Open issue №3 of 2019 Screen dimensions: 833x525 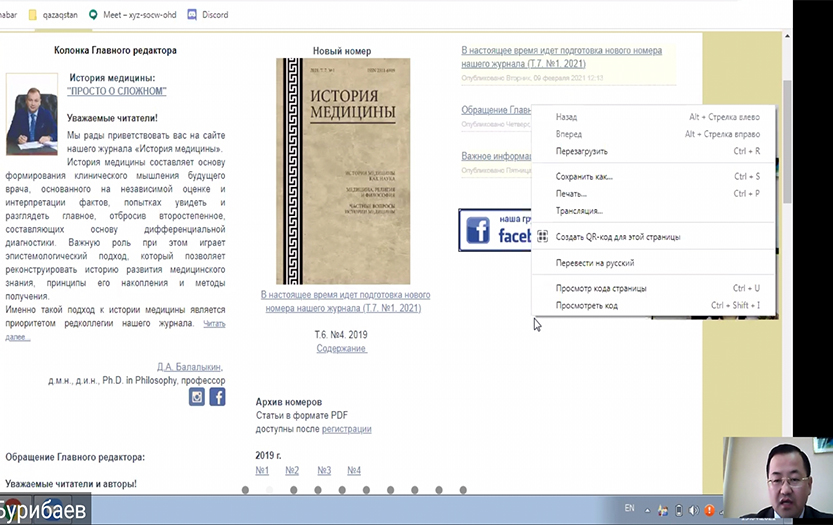point(324,470)
